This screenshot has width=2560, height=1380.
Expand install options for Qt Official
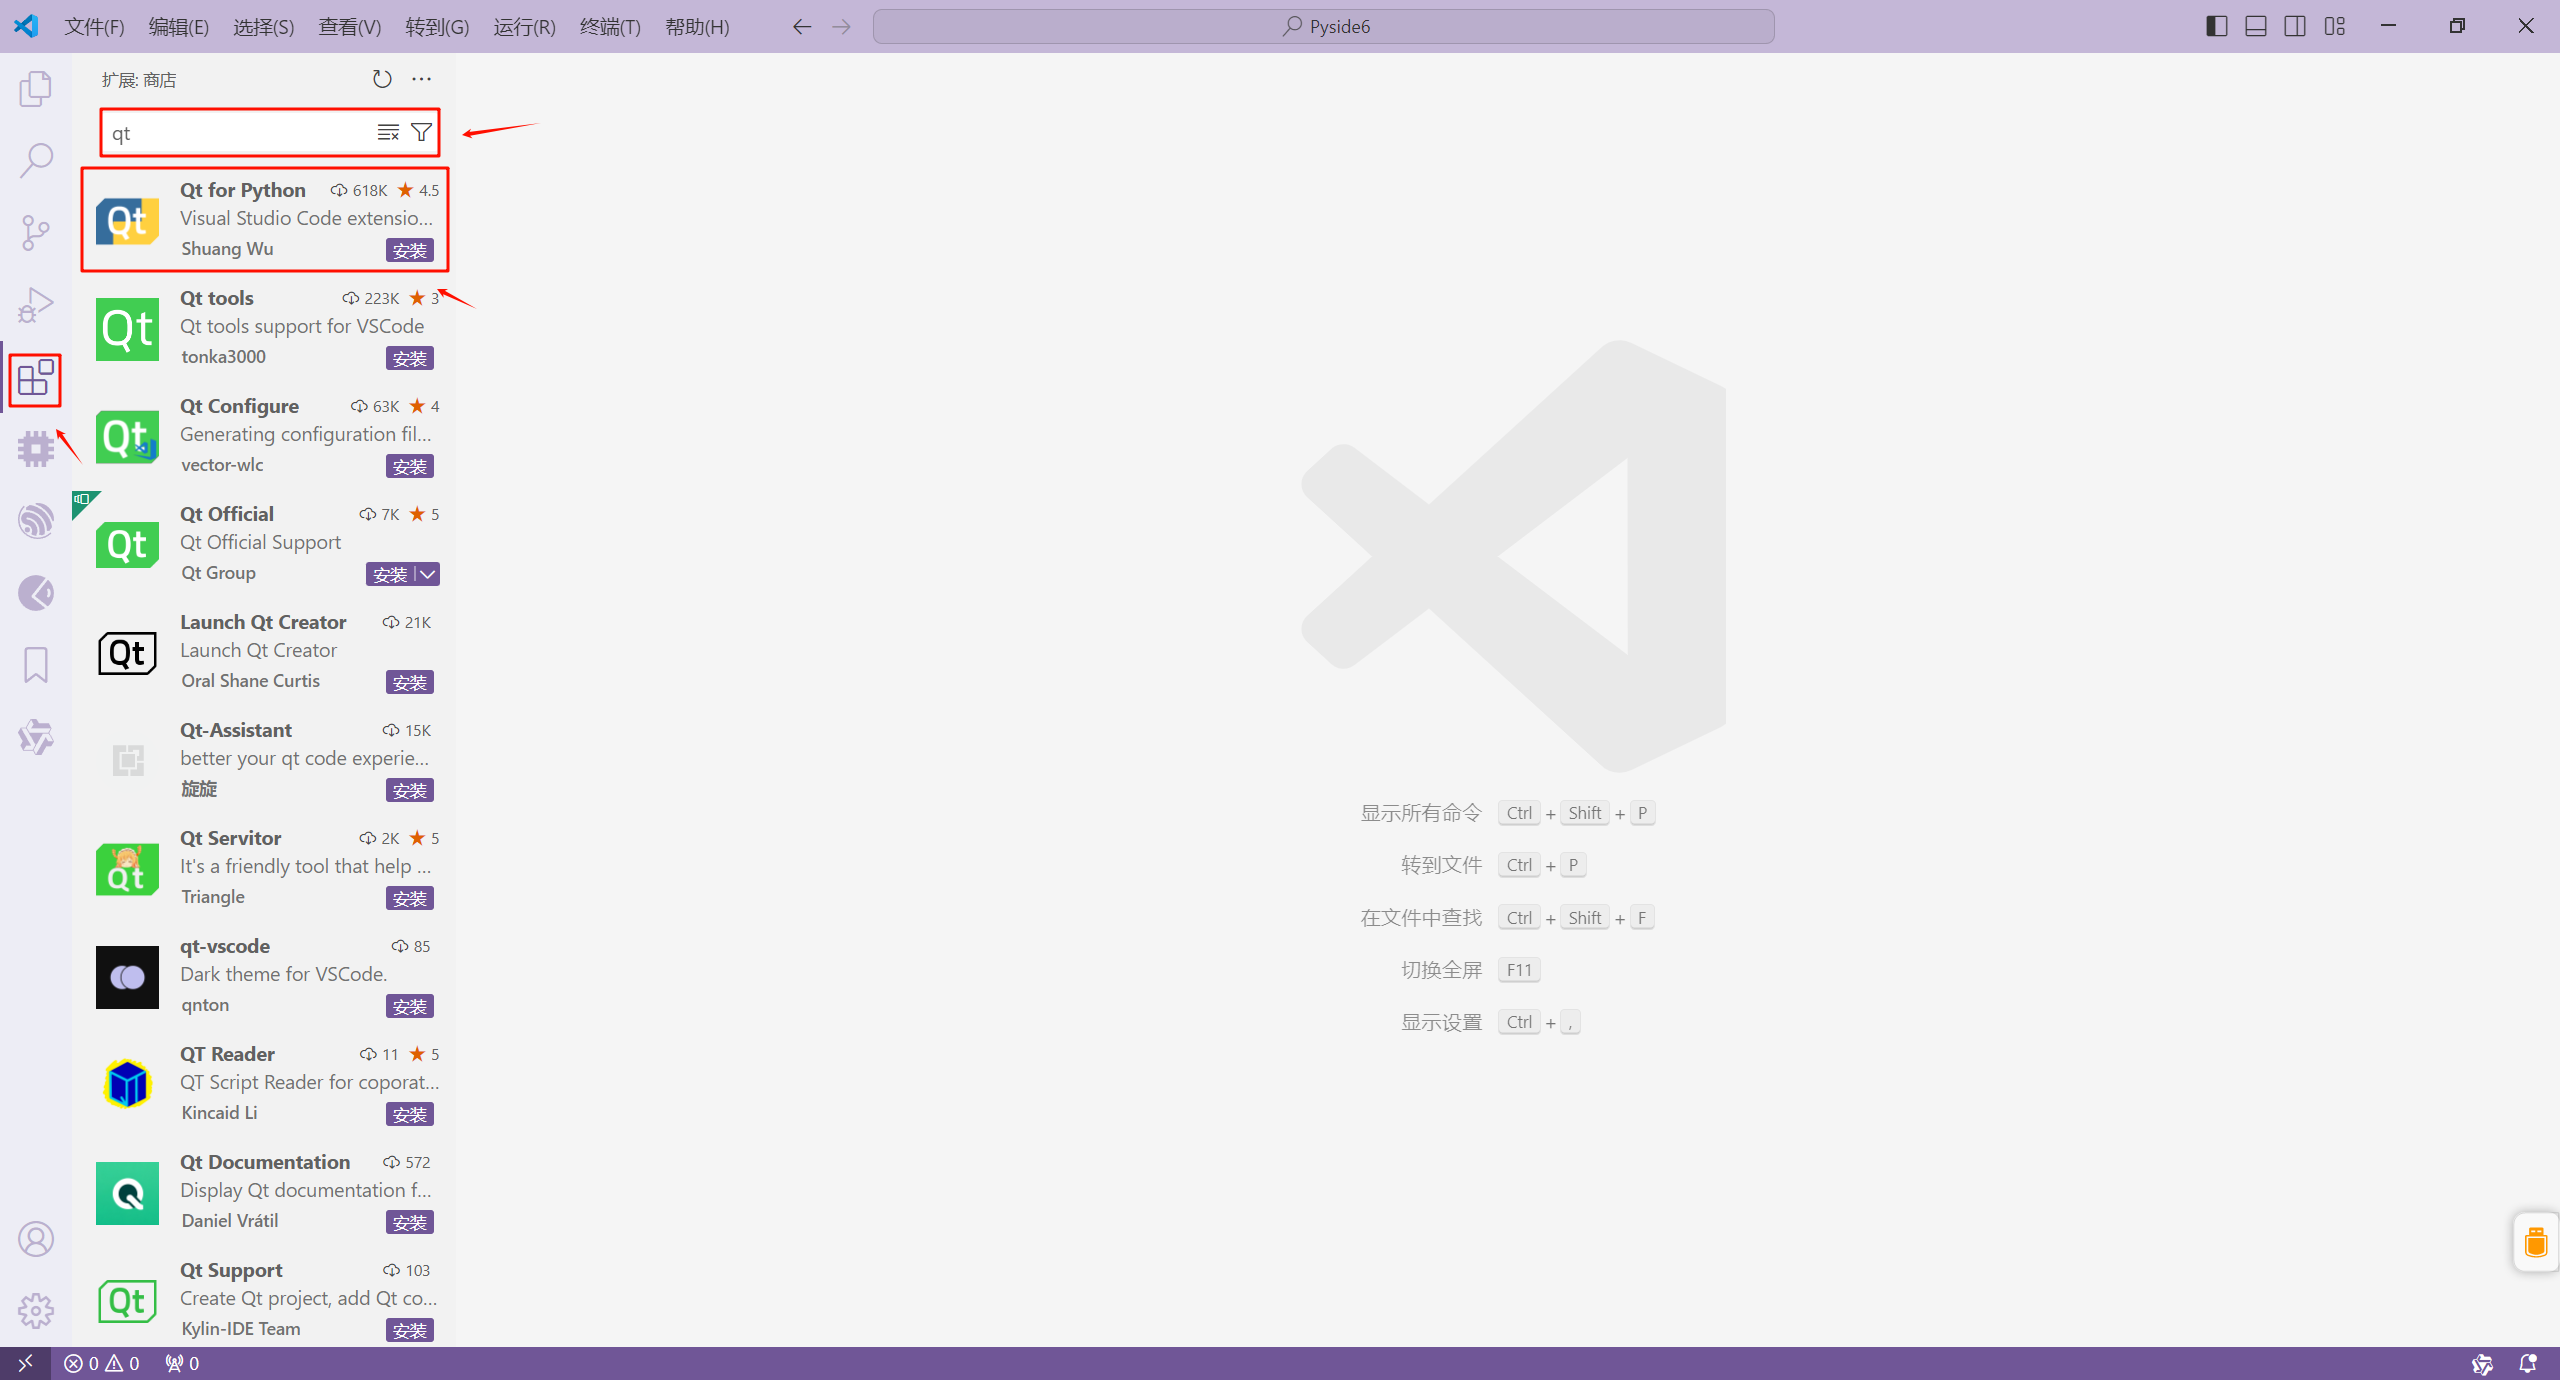426,574
